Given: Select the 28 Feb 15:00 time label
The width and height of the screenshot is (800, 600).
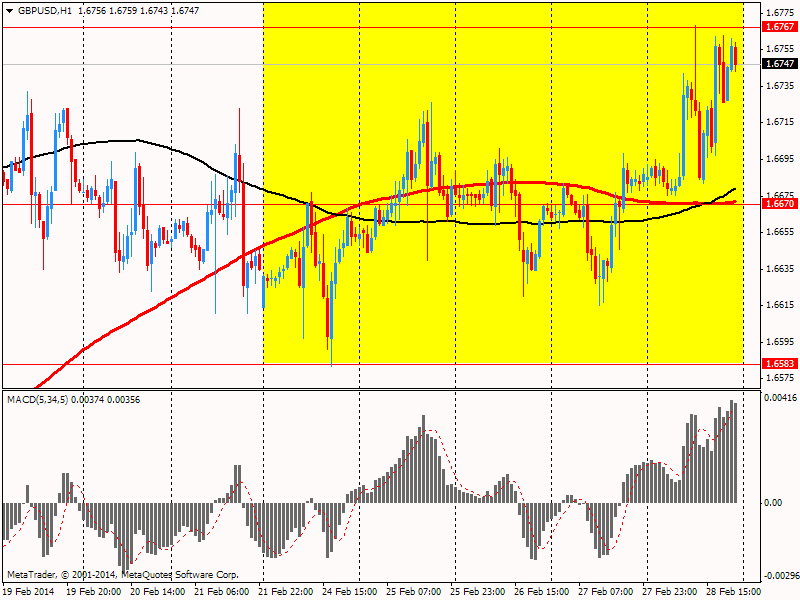Looking at the screenshot, I should 732,592.
